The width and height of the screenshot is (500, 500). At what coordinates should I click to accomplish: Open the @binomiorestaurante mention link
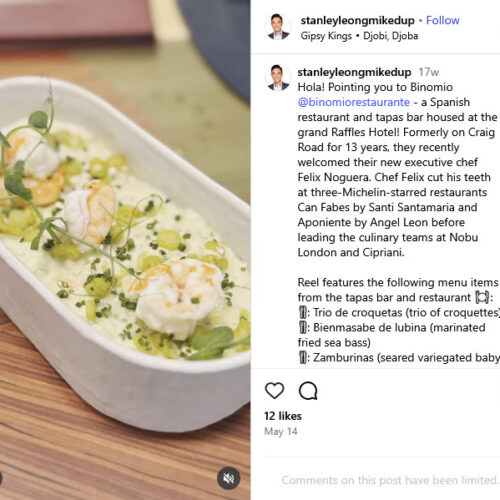click(x=354, y=102)
